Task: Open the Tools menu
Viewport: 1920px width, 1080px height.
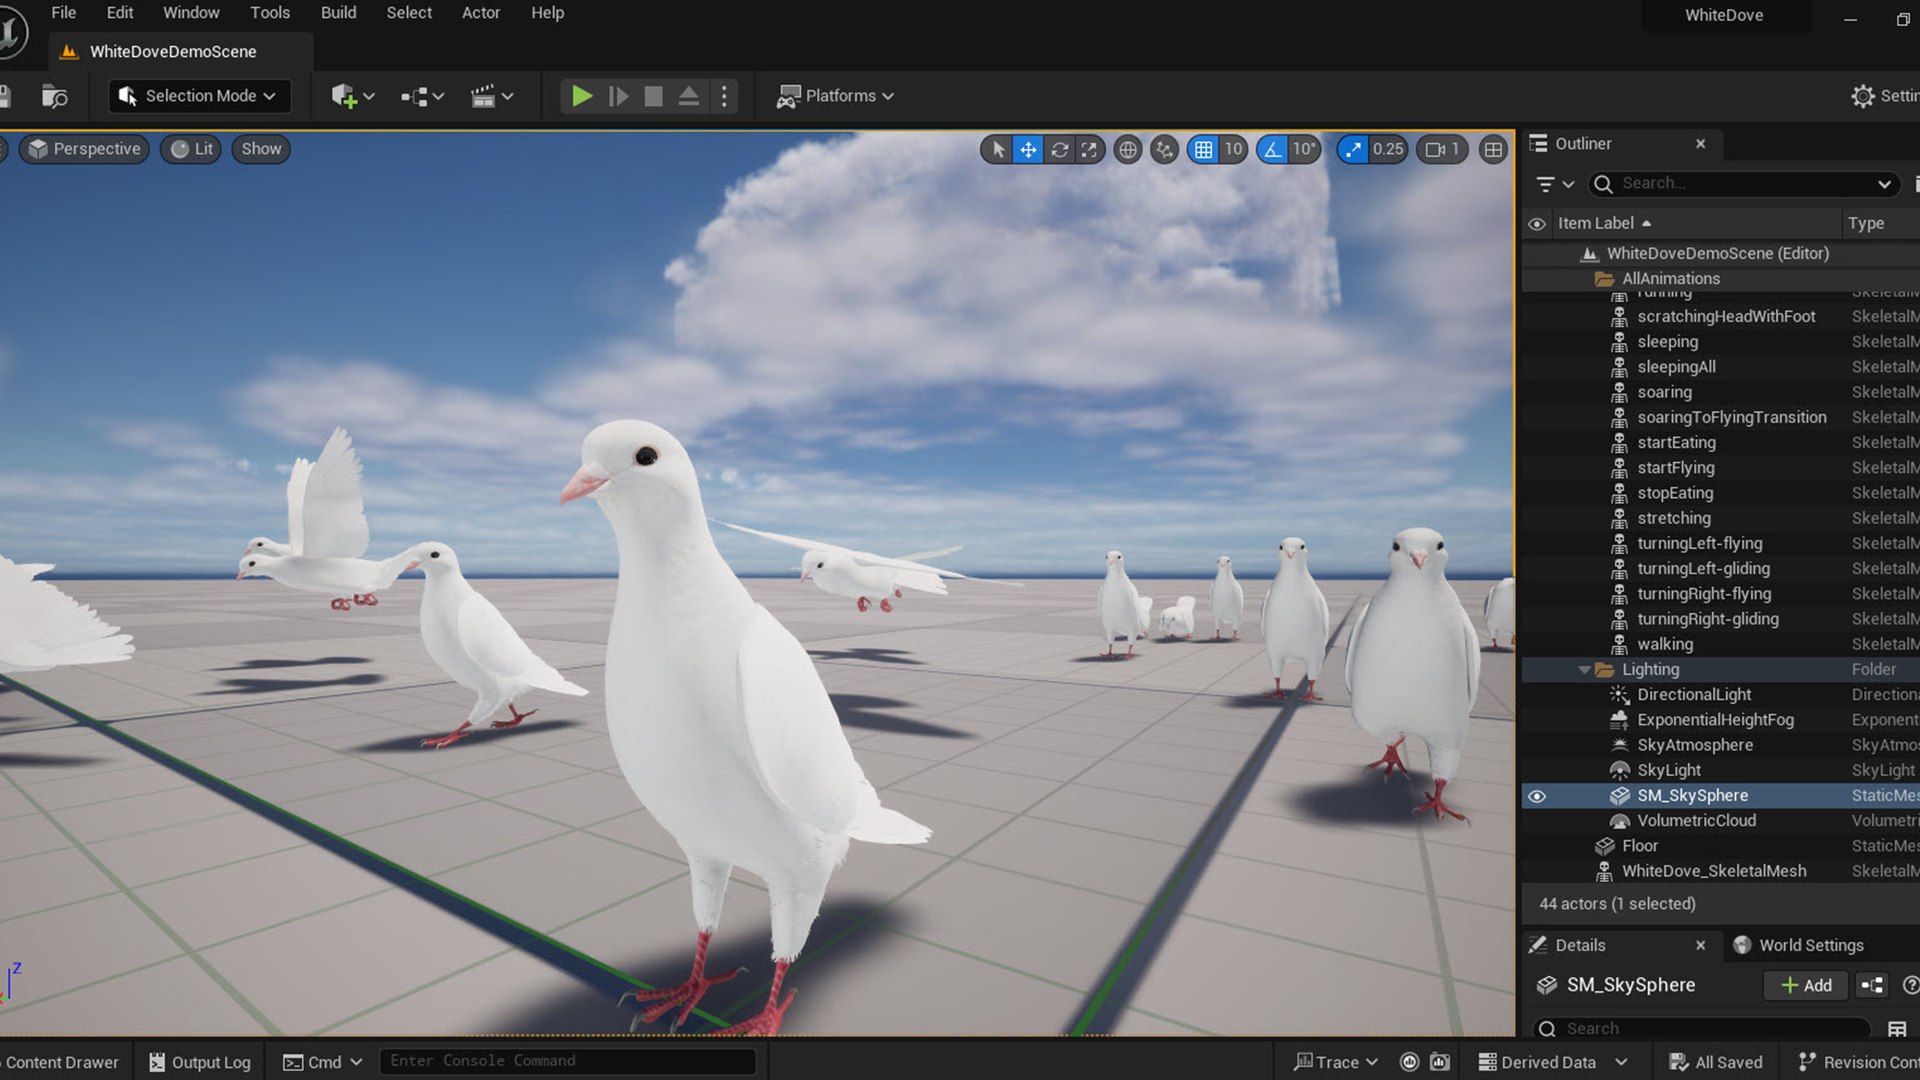Action: pos(270,13)
